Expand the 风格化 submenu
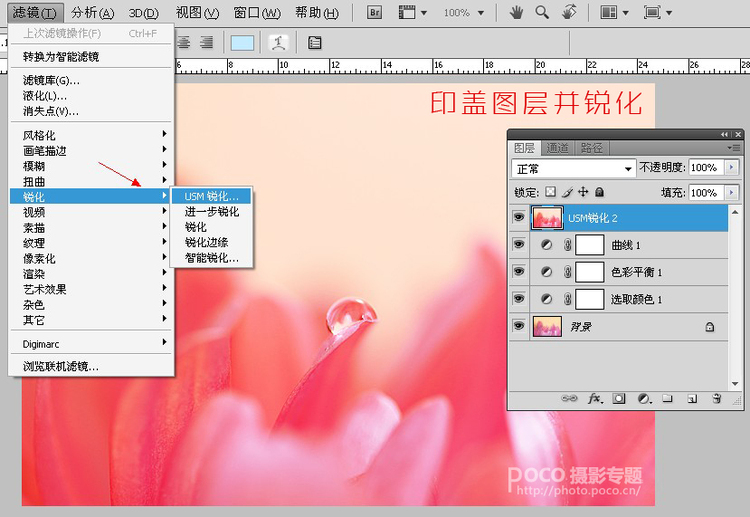 pyautogui.click(x=91, y=135)
